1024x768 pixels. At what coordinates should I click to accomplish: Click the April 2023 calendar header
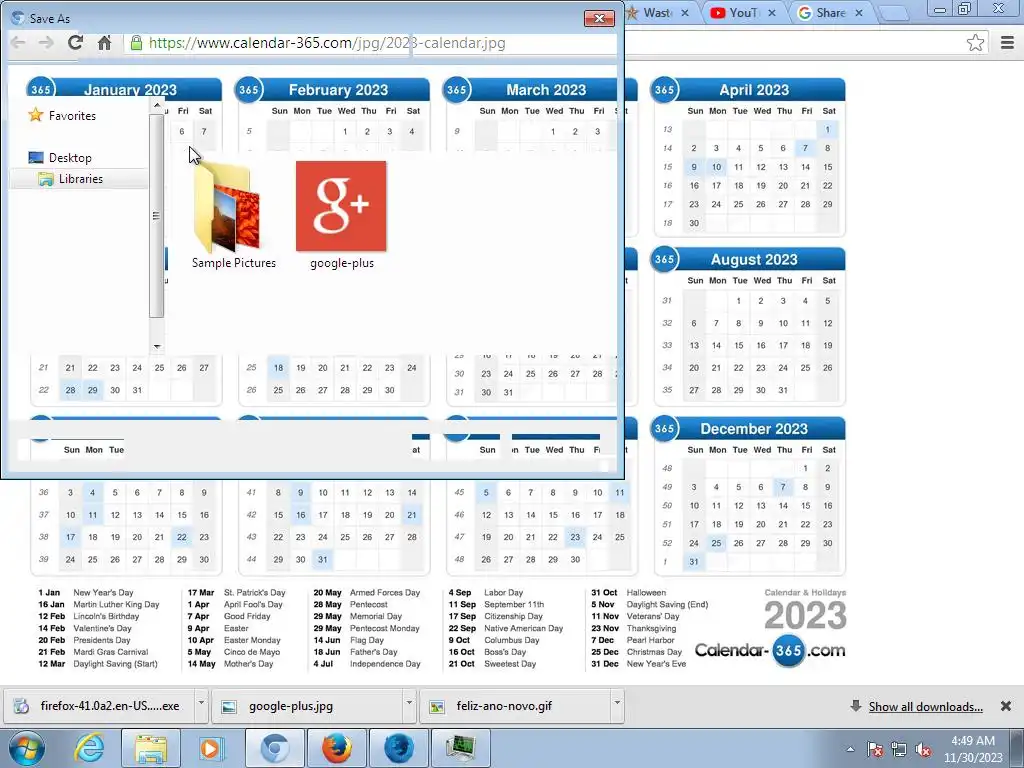coord(754,89)
